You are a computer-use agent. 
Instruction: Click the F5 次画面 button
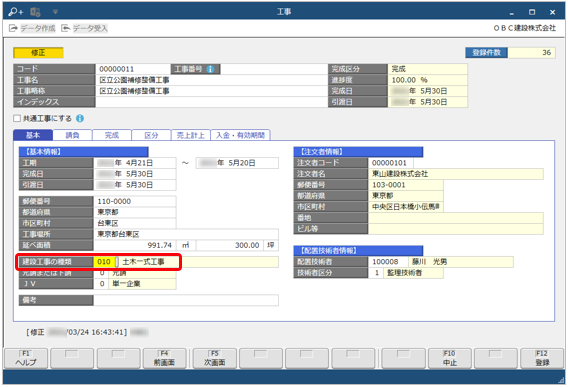[x=214, y=358]
